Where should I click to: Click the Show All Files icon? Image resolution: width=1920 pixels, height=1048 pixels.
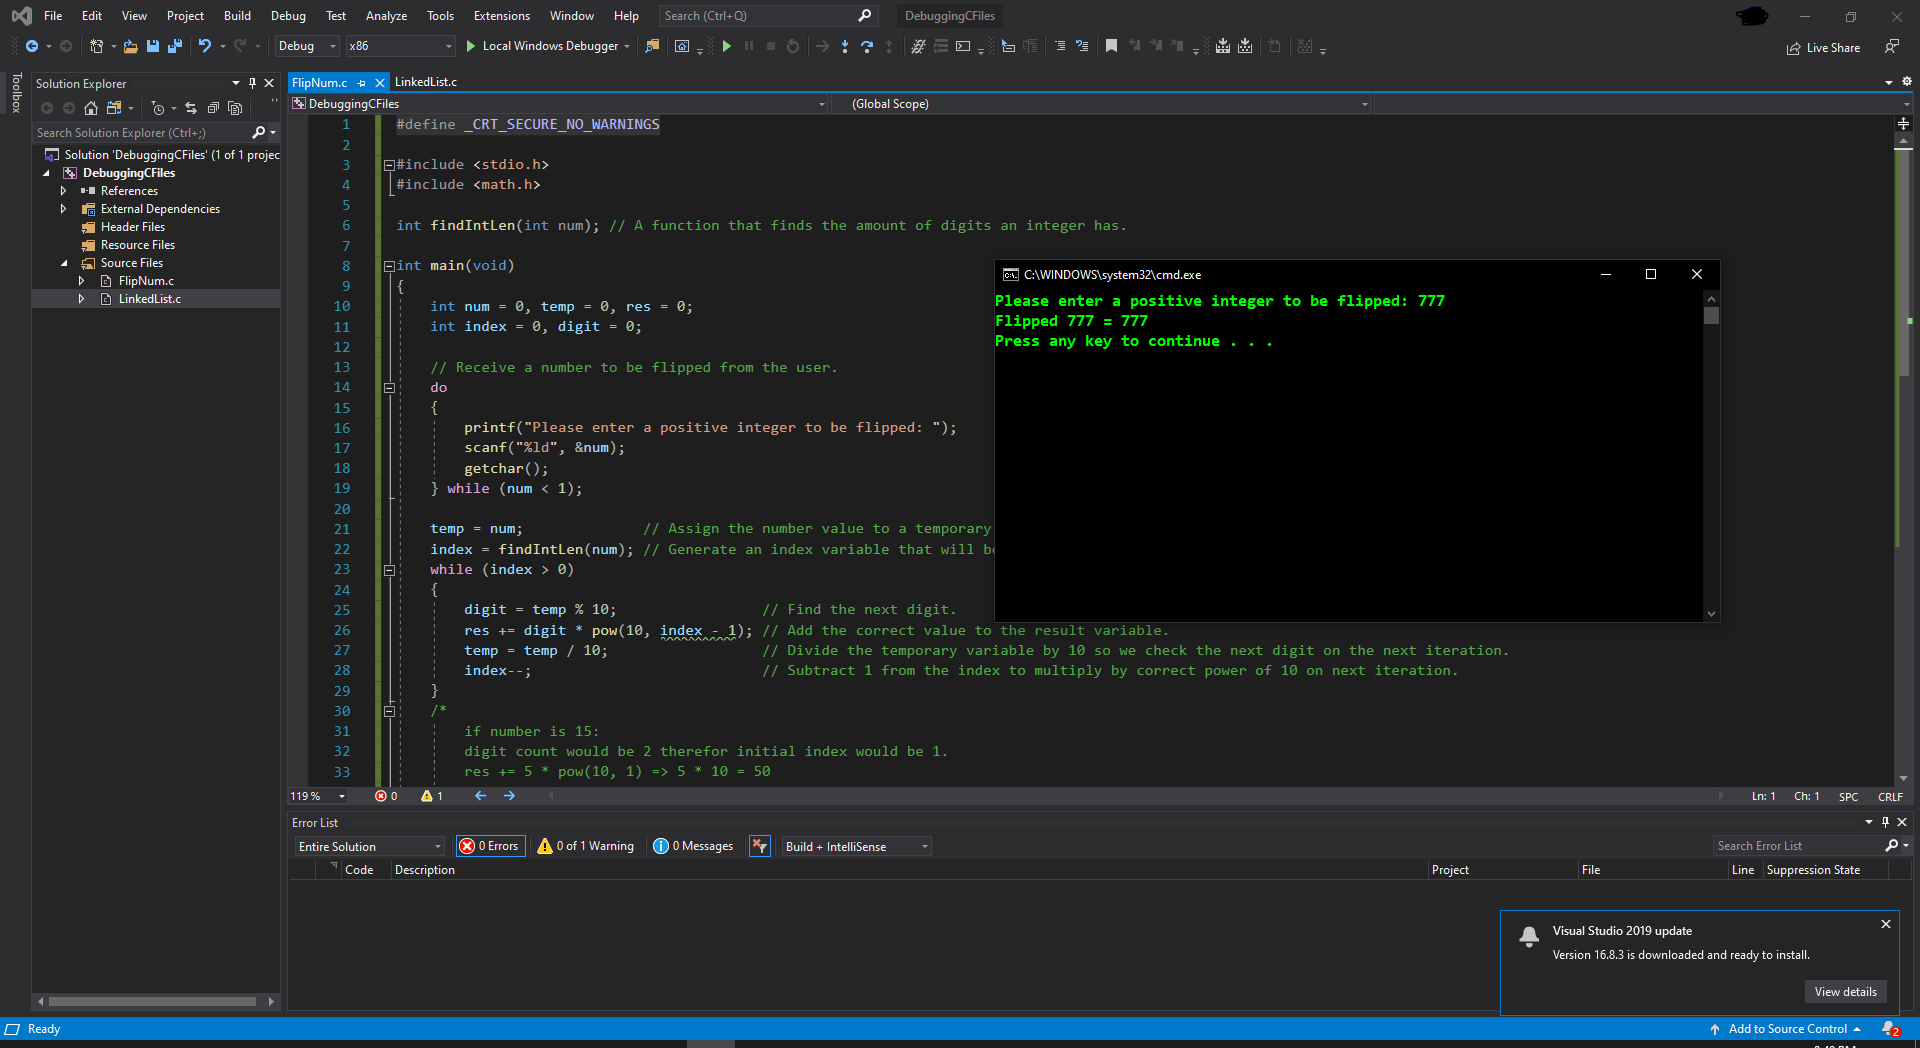tap(235, 108)
